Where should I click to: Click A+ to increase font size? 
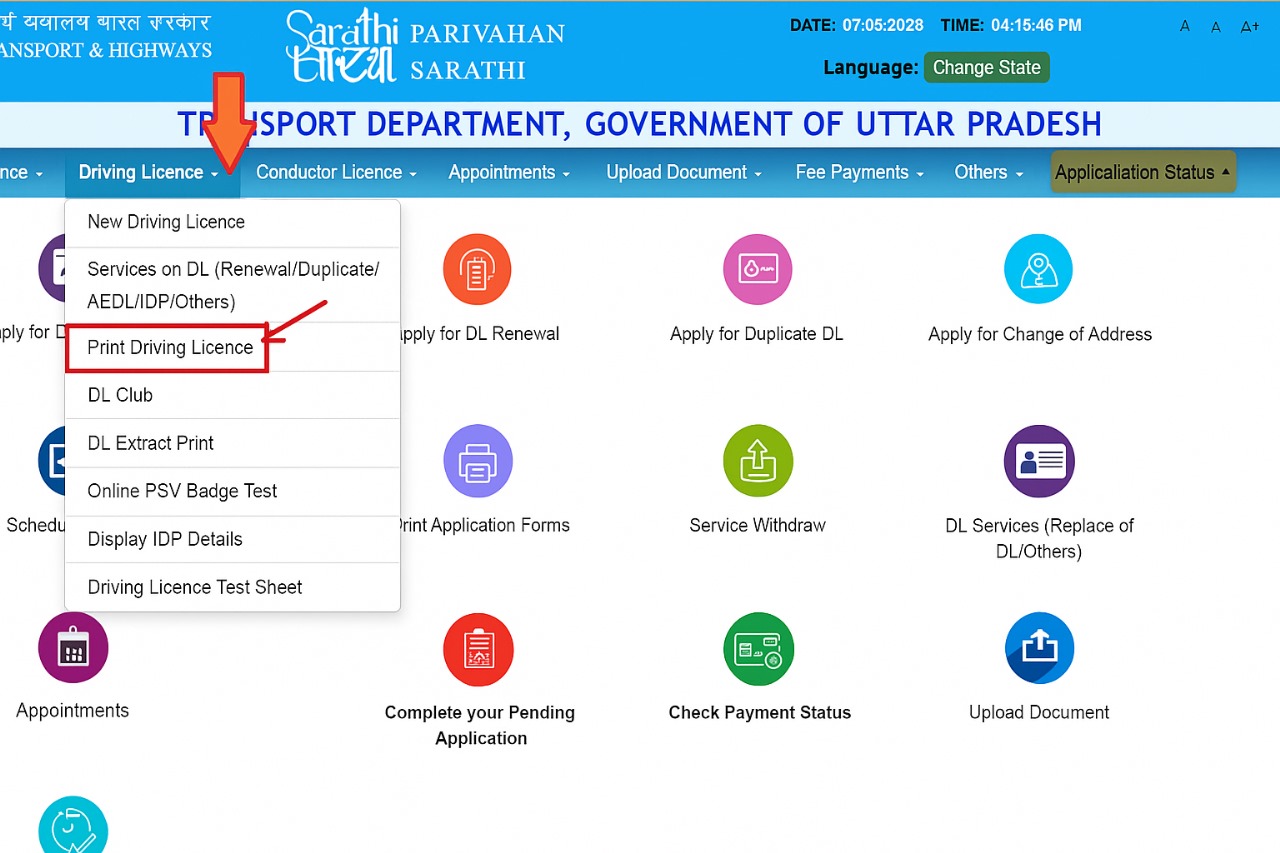pyautogui.click(x=1250, y=27)
